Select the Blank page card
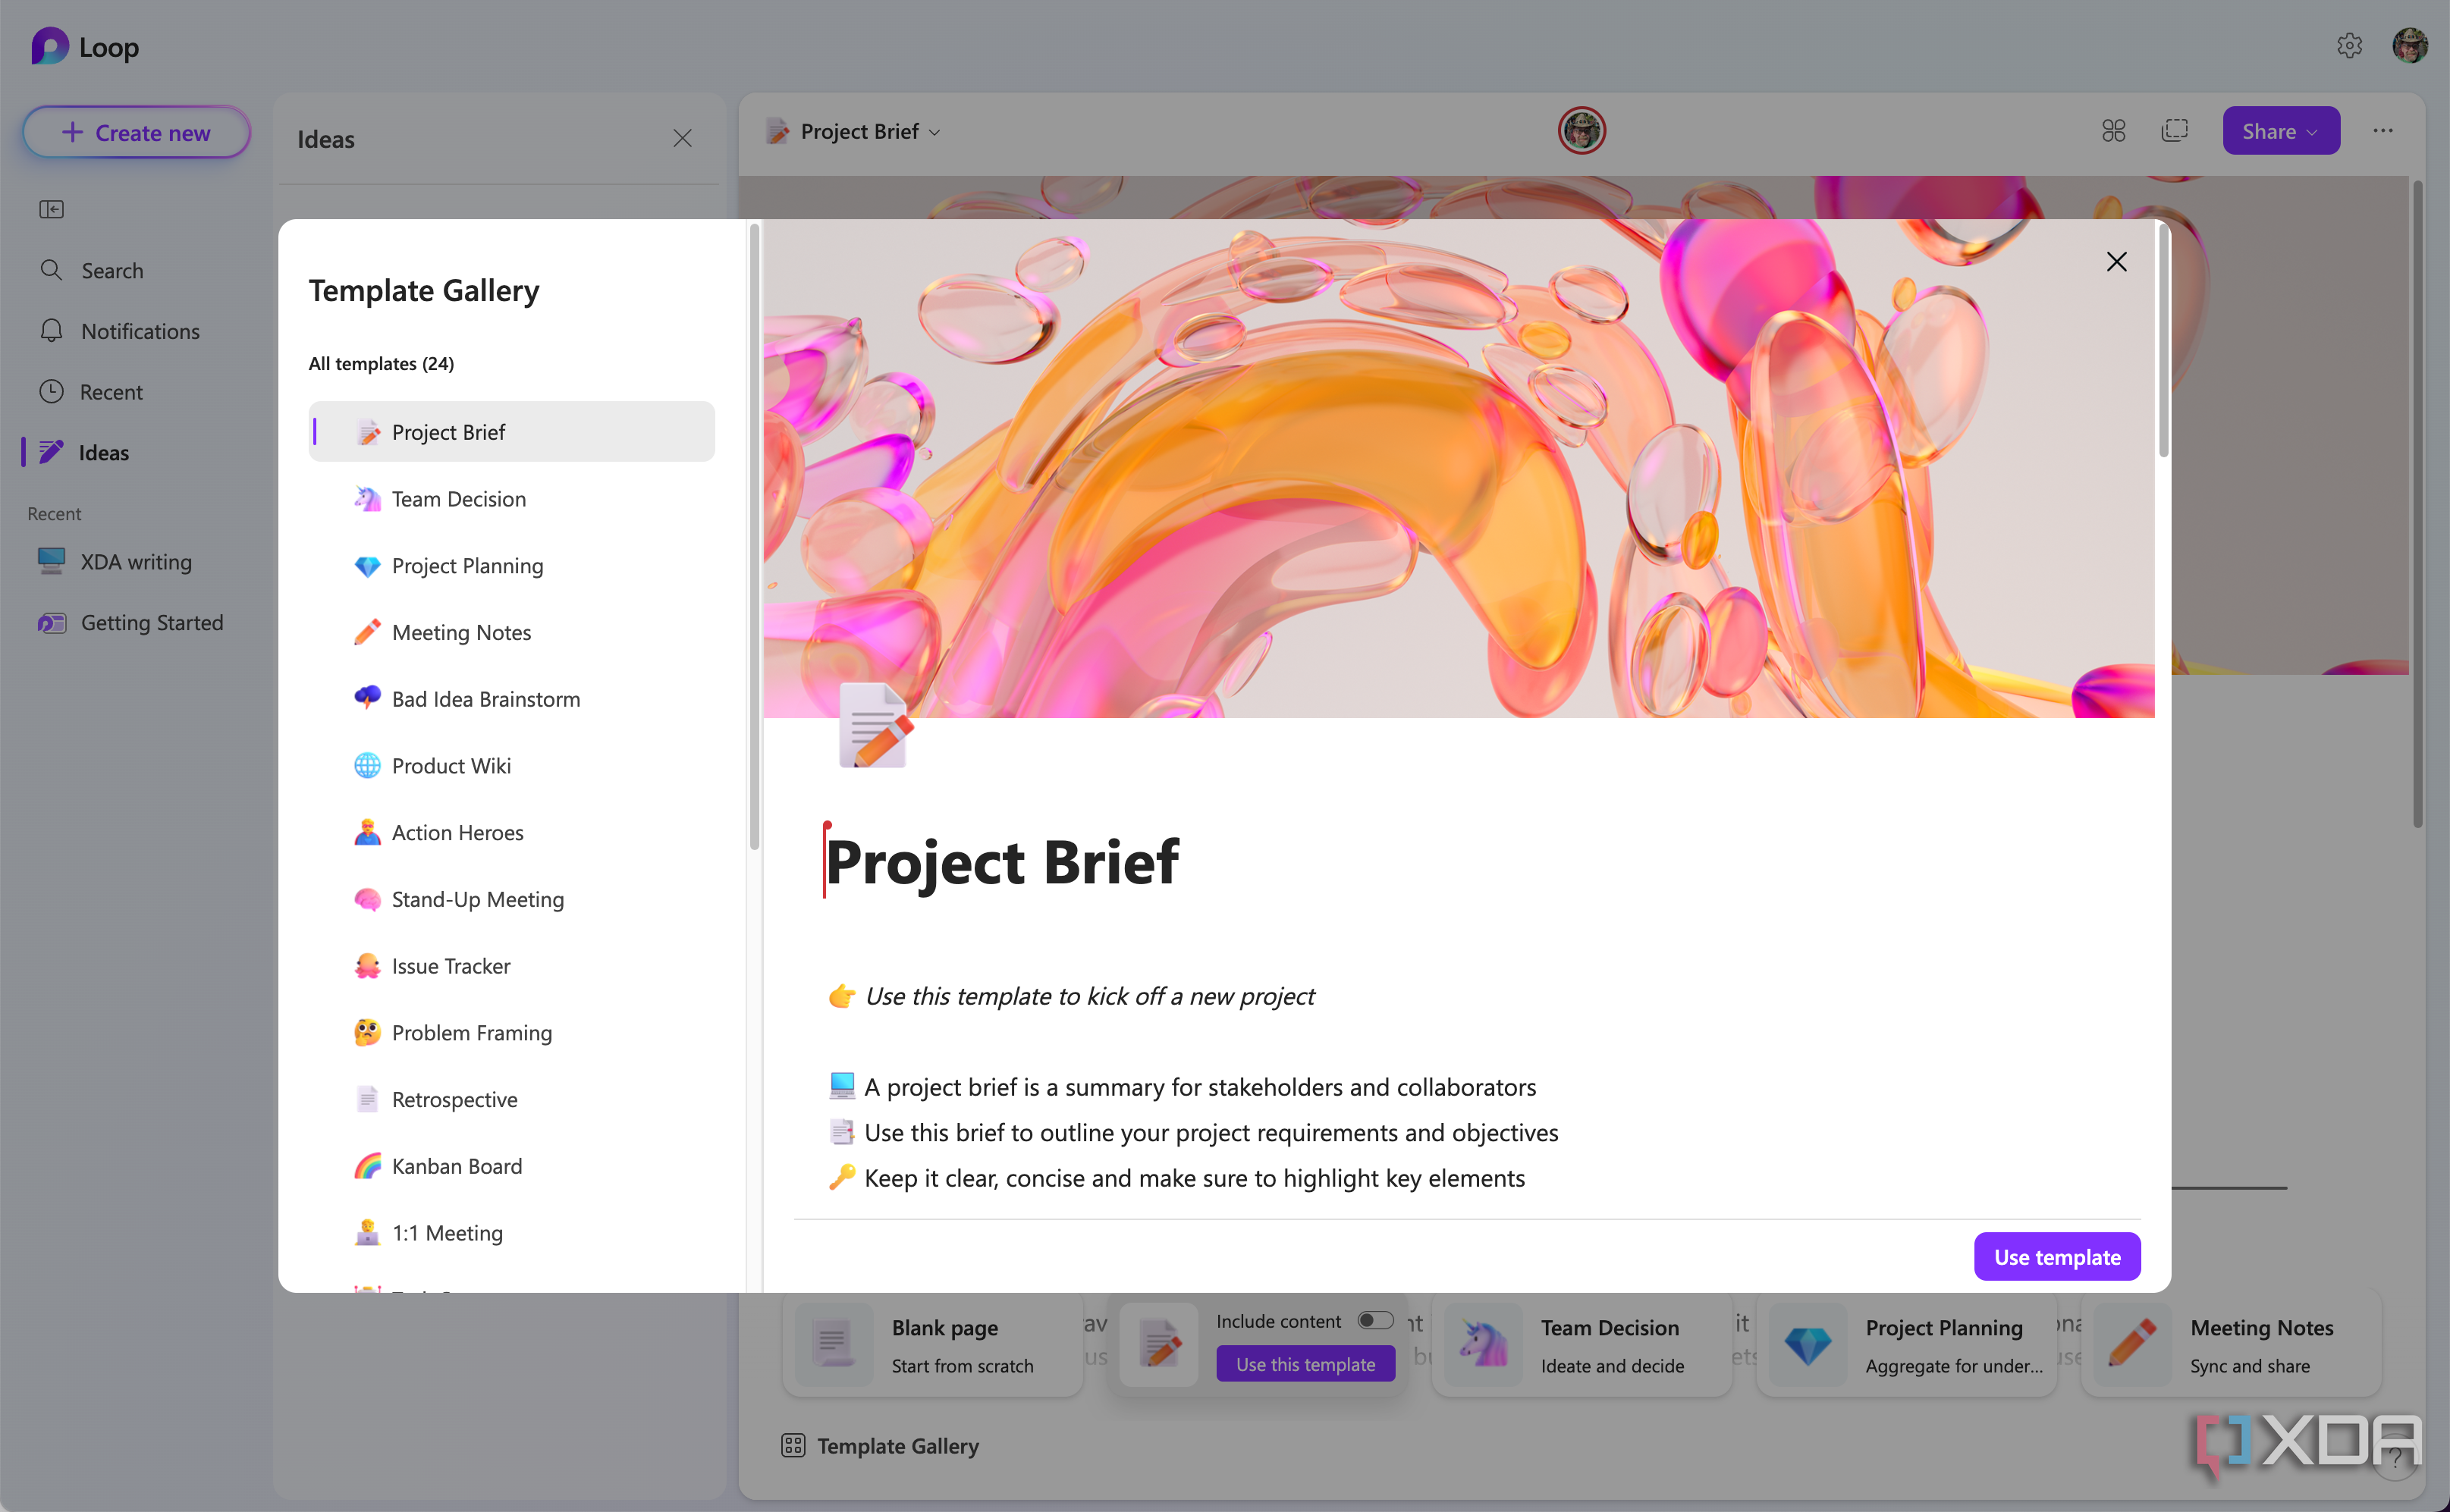This screenshot has height=1512, width=2450. pyautogui.click(x=933, y=1345)
